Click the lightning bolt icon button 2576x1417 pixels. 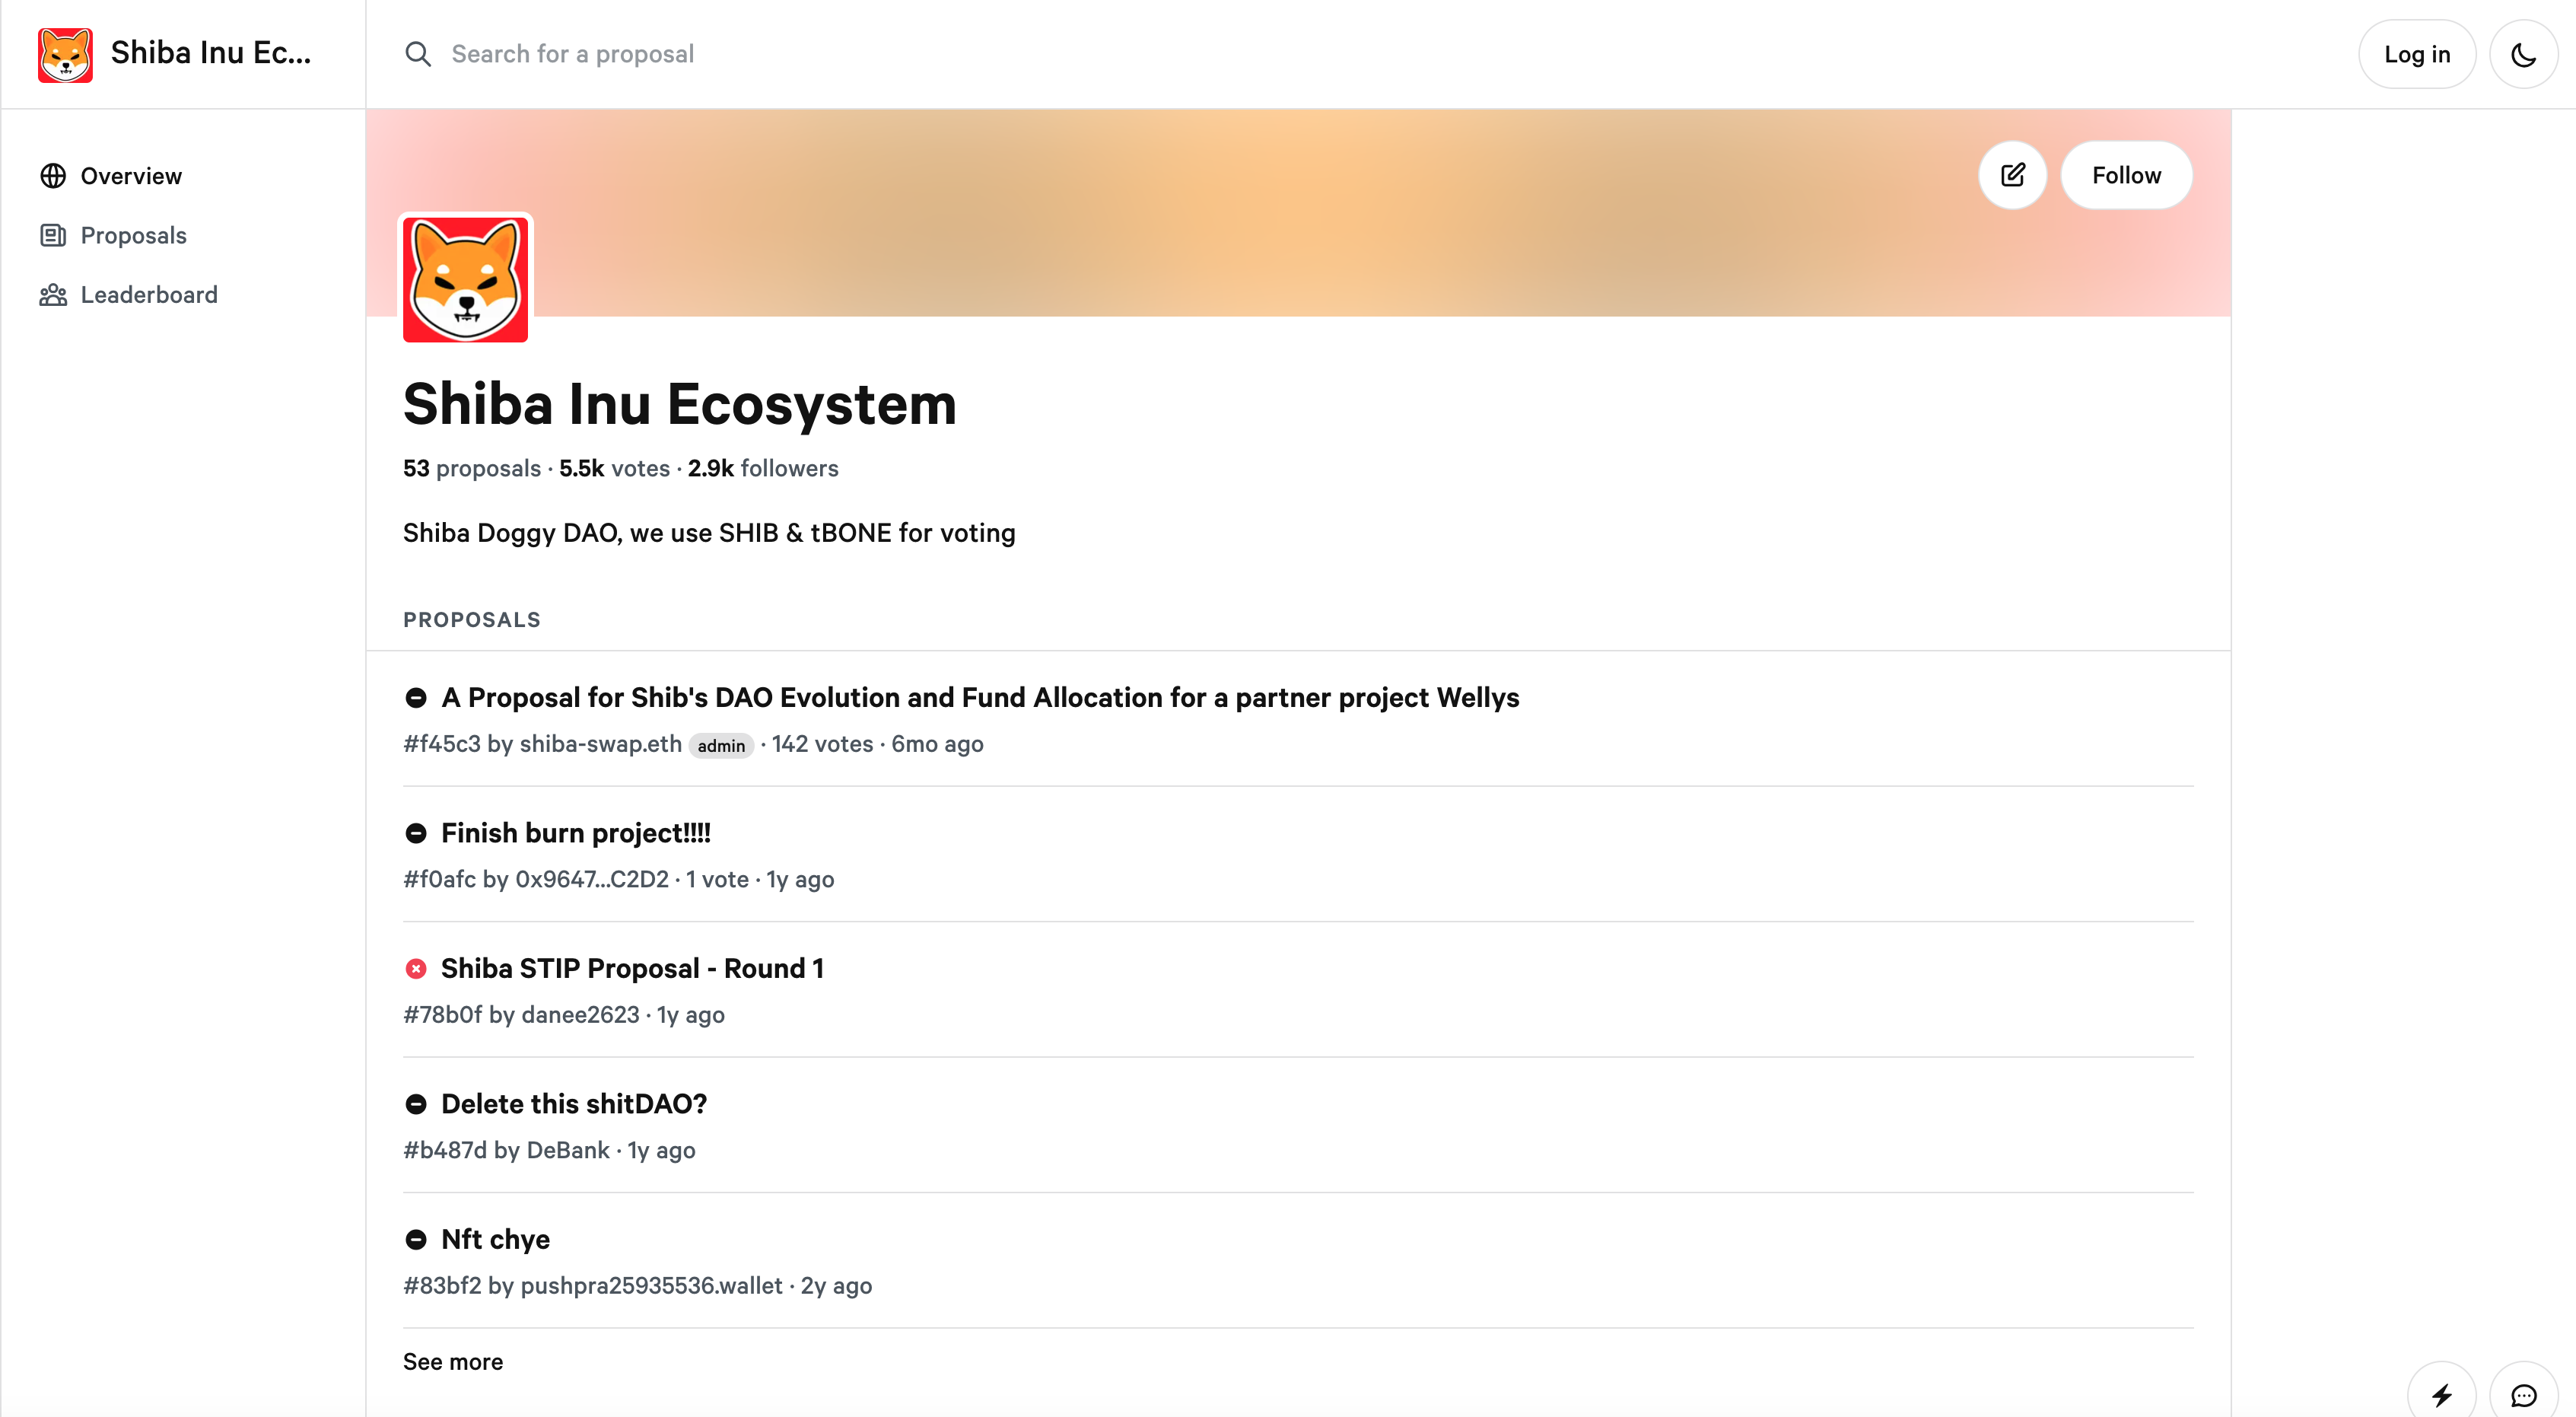(x=2441, y=1394)
